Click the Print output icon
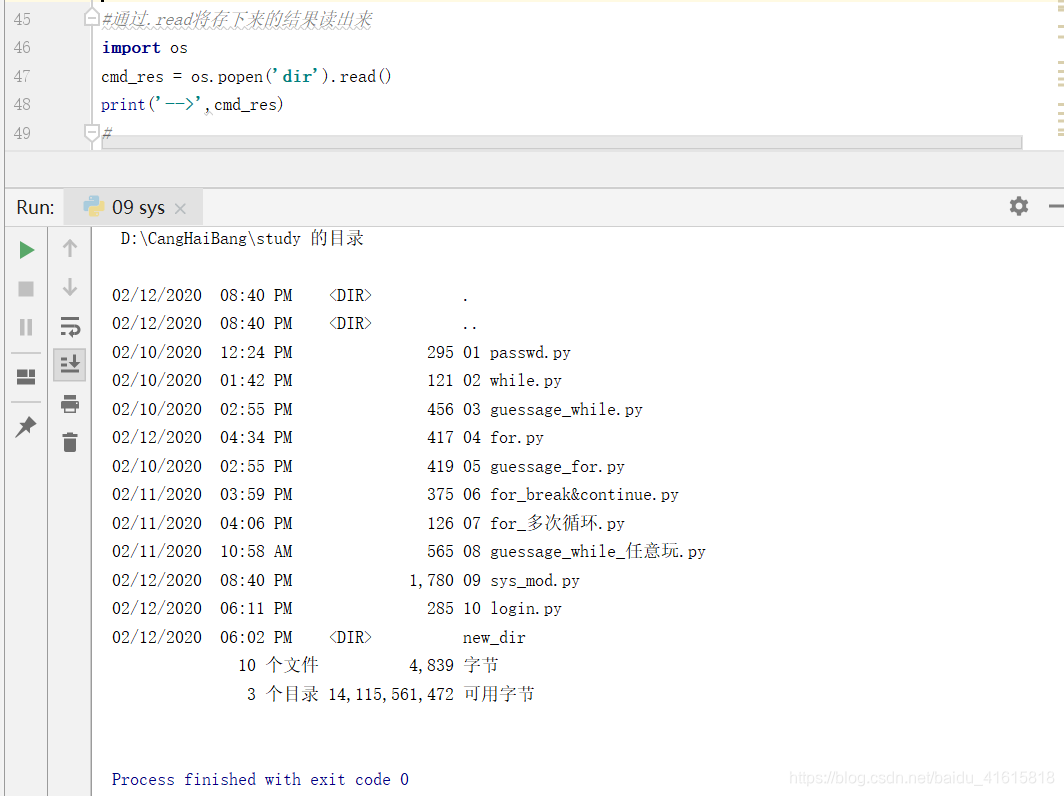The height and width of the screenshot is (796, 1064). pos(70,404)
